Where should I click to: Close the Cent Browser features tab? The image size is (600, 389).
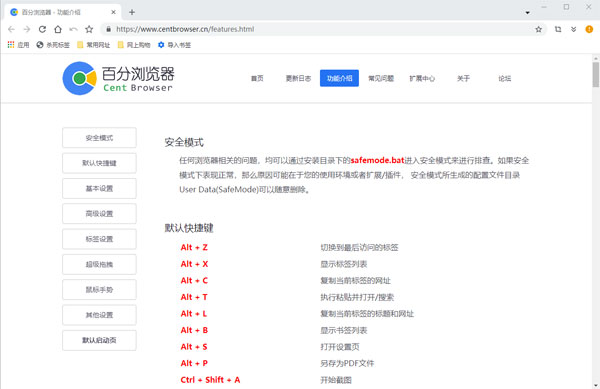(x=113, y=12)
